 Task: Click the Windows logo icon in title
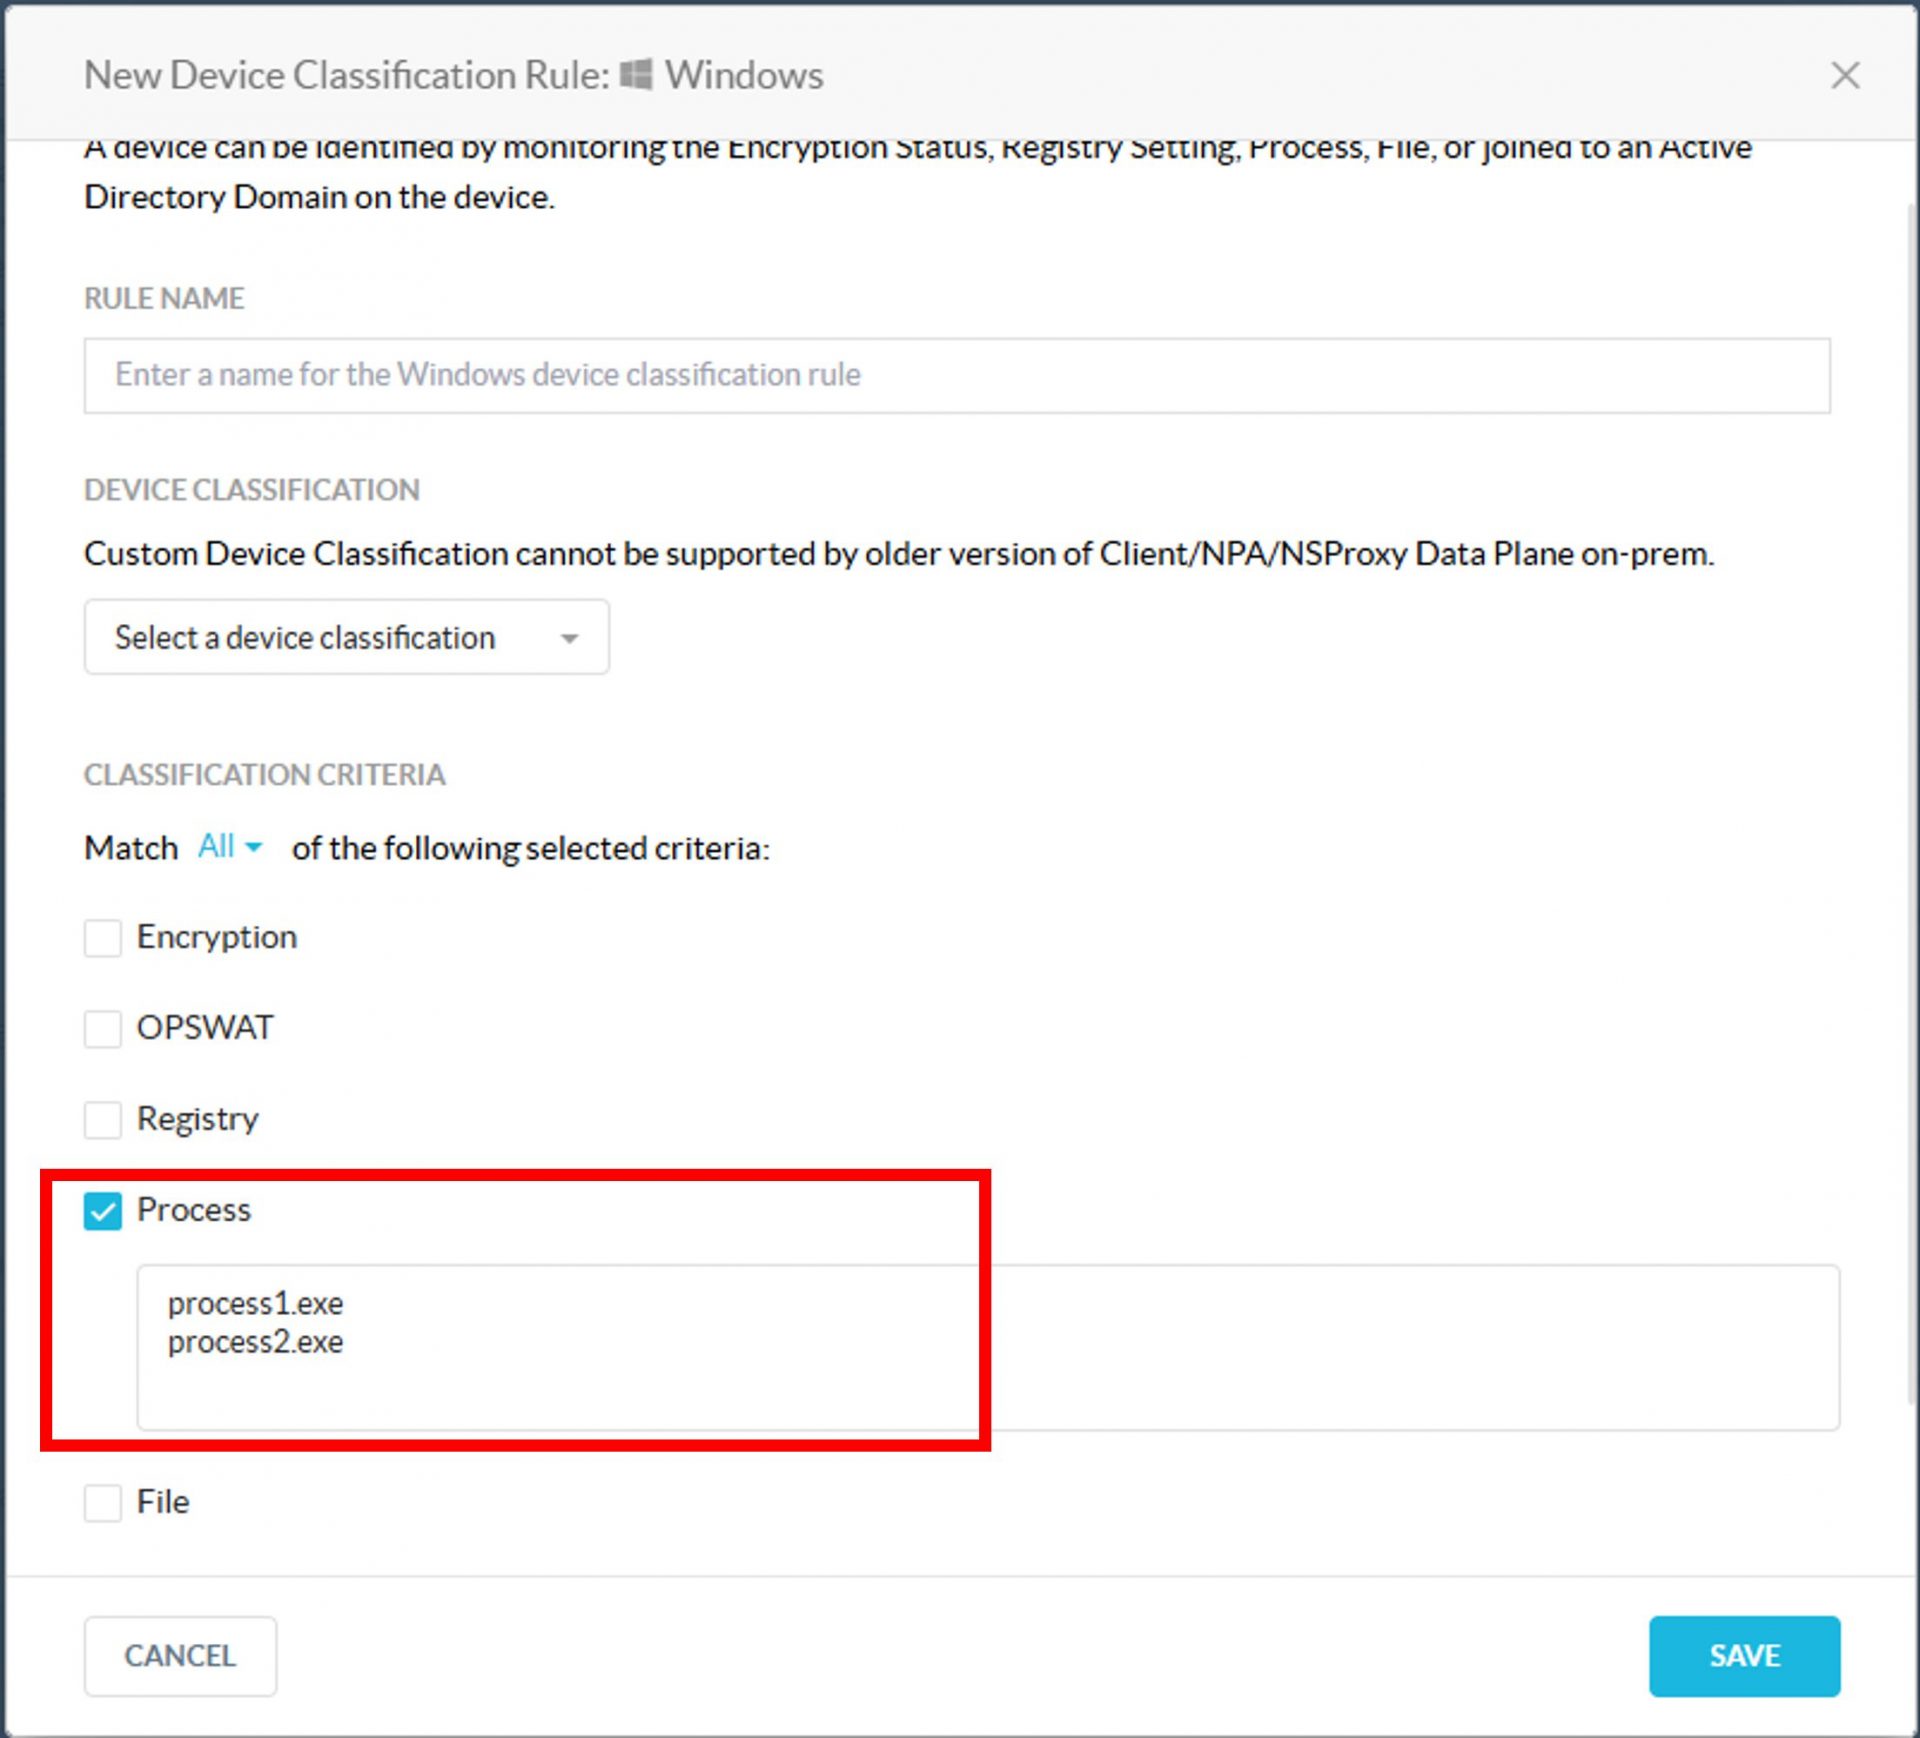[636, 74]
